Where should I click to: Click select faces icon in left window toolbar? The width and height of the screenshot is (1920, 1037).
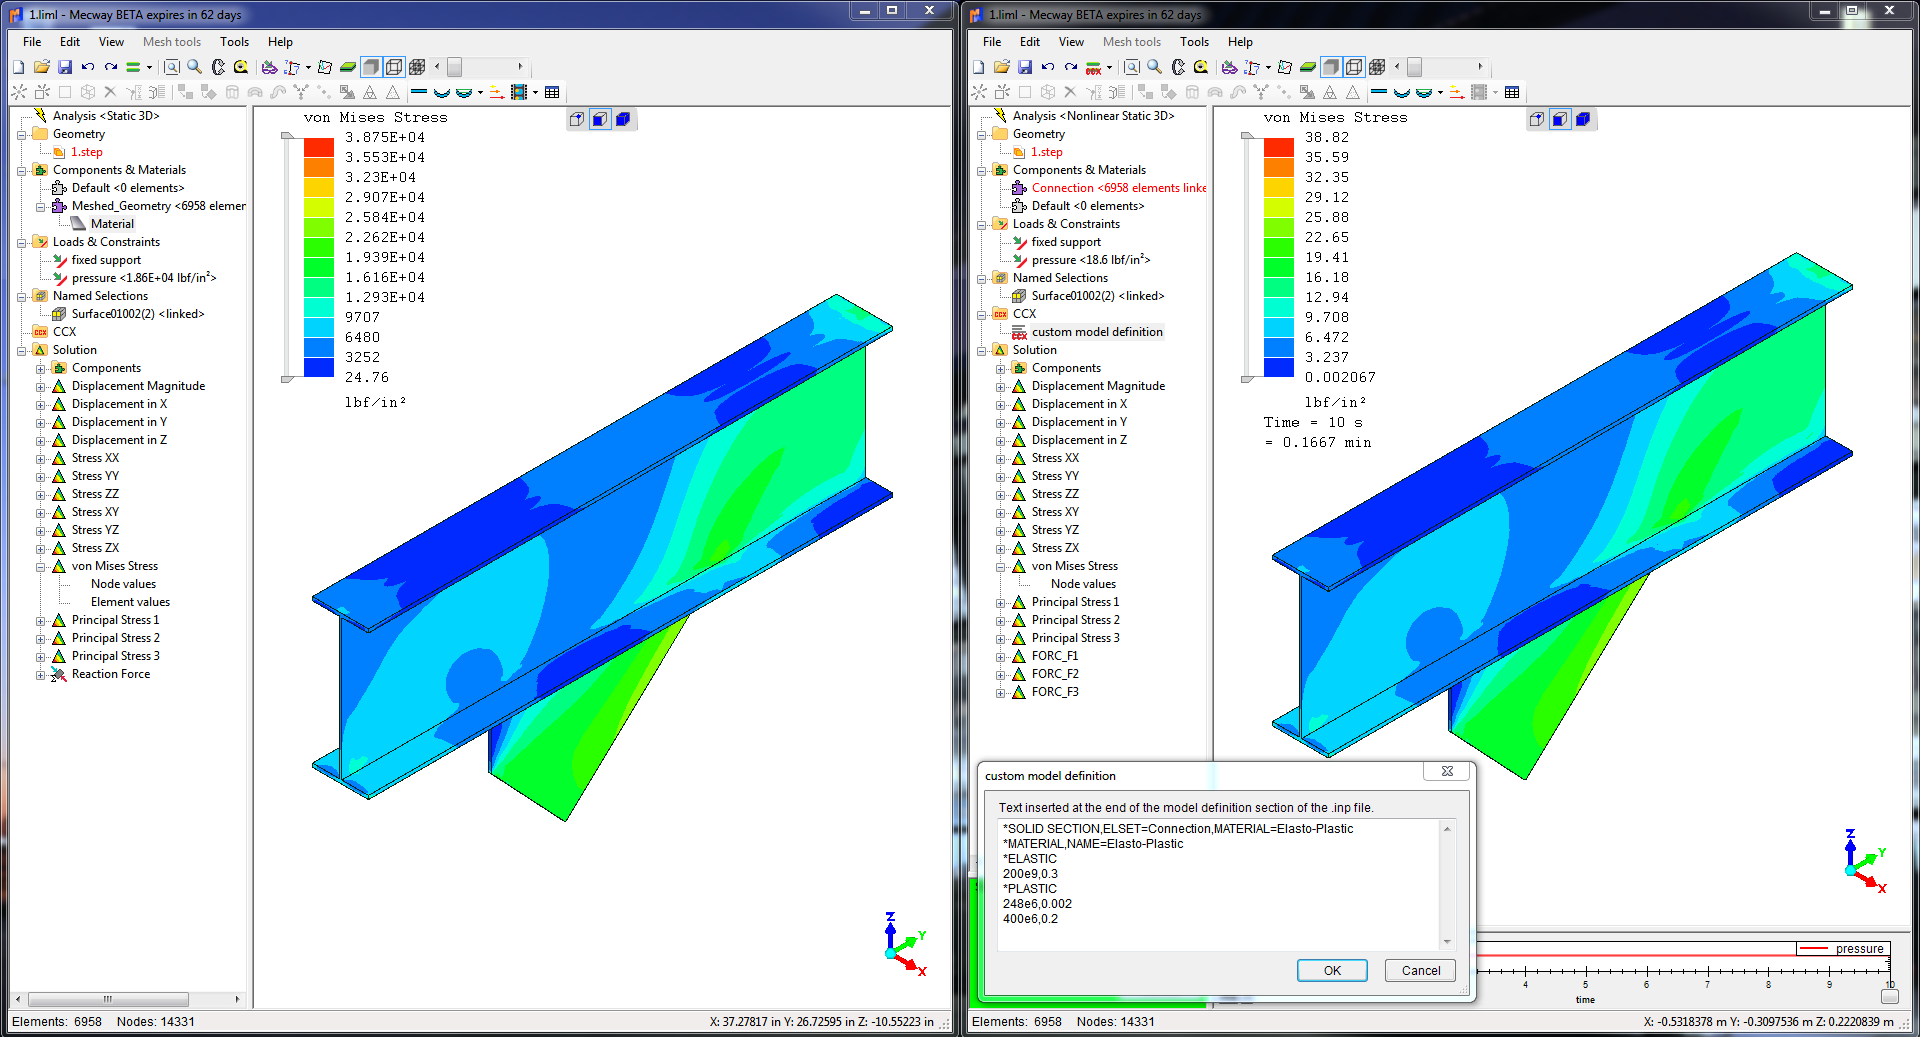(325, 67)
